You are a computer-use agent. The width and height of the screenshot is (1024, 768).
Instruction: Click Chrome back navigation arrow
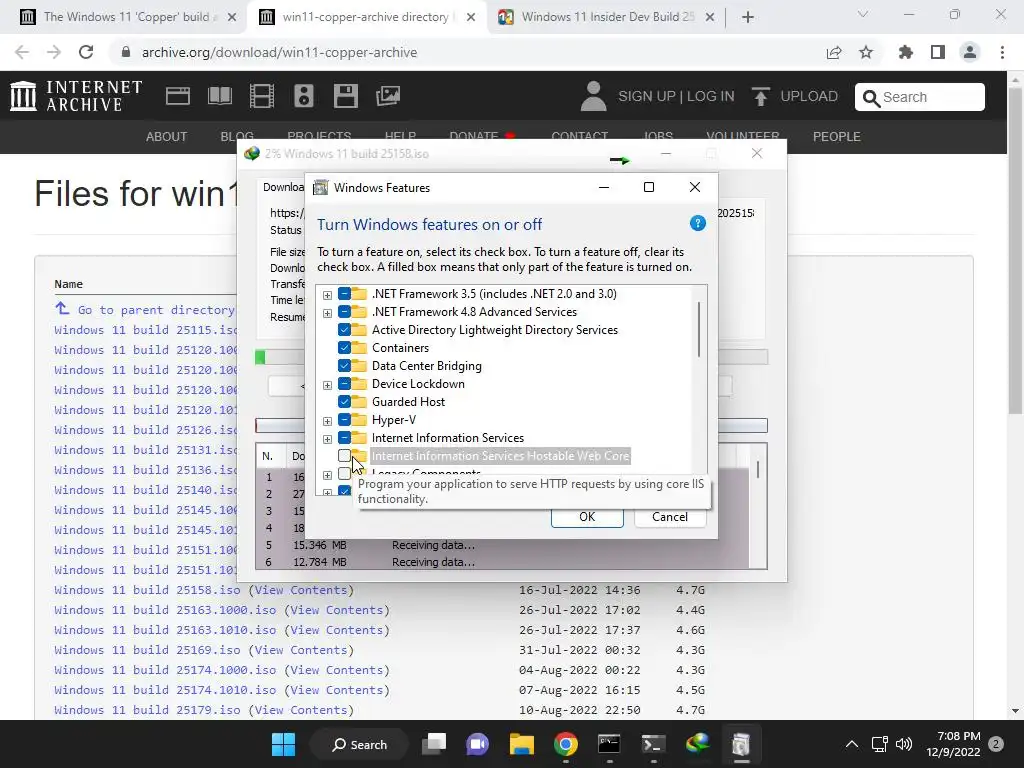click(x=22, y=52)
